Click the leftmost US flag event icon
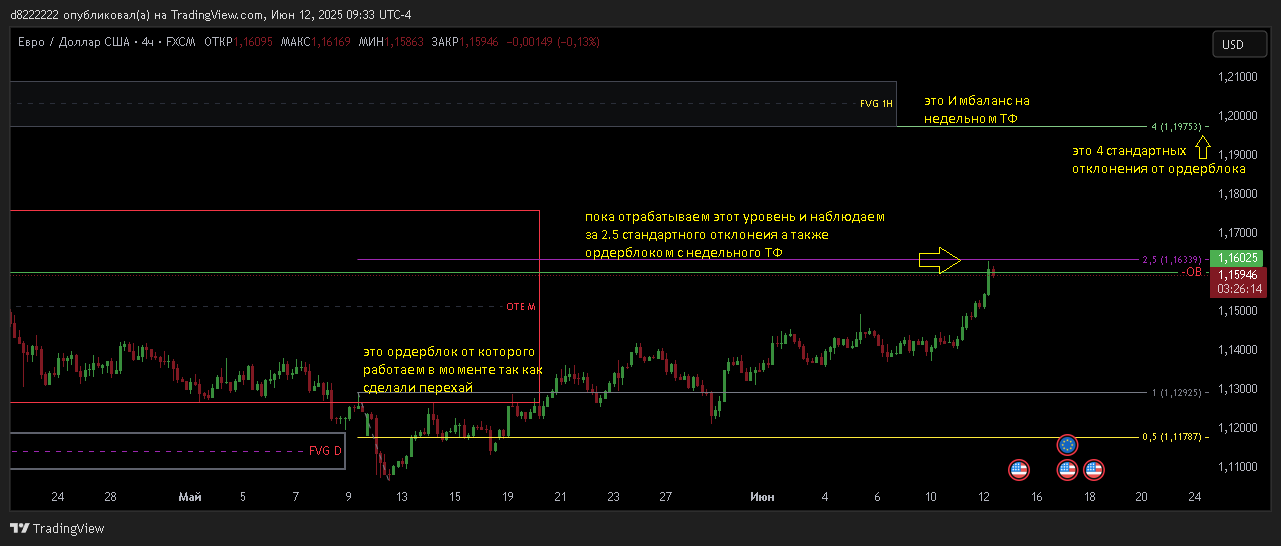1281x546 pixels. click(x=1018, y=468)
